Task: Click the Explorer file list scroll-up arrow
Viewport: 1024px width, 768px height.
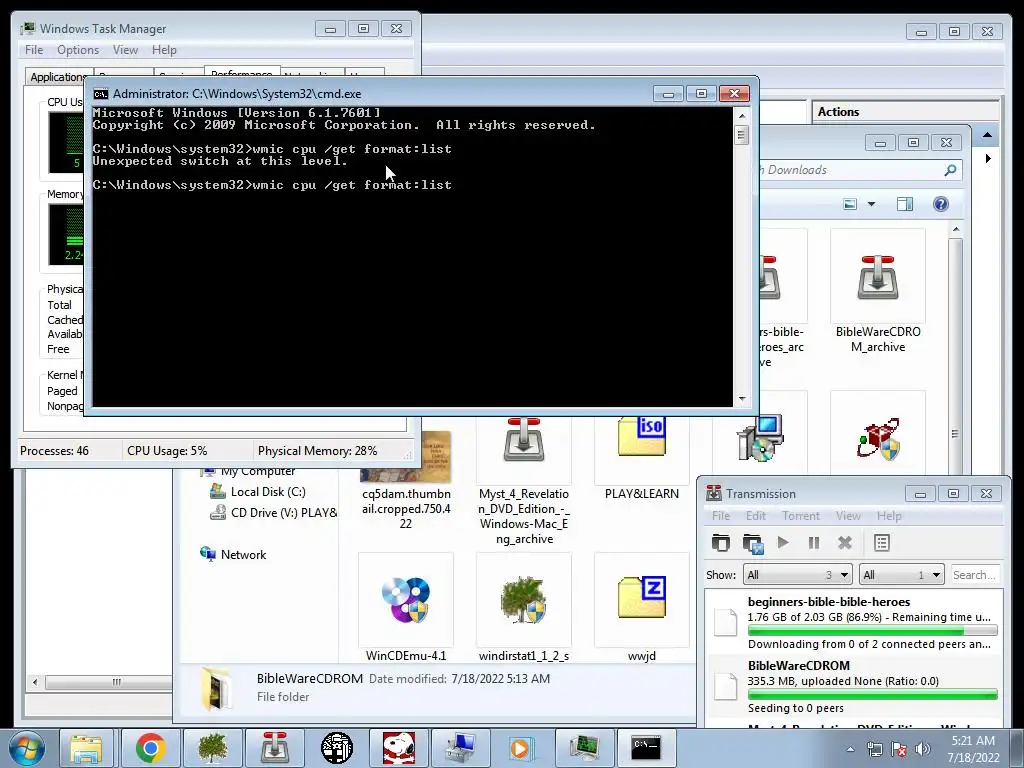Action: (955, 229)
